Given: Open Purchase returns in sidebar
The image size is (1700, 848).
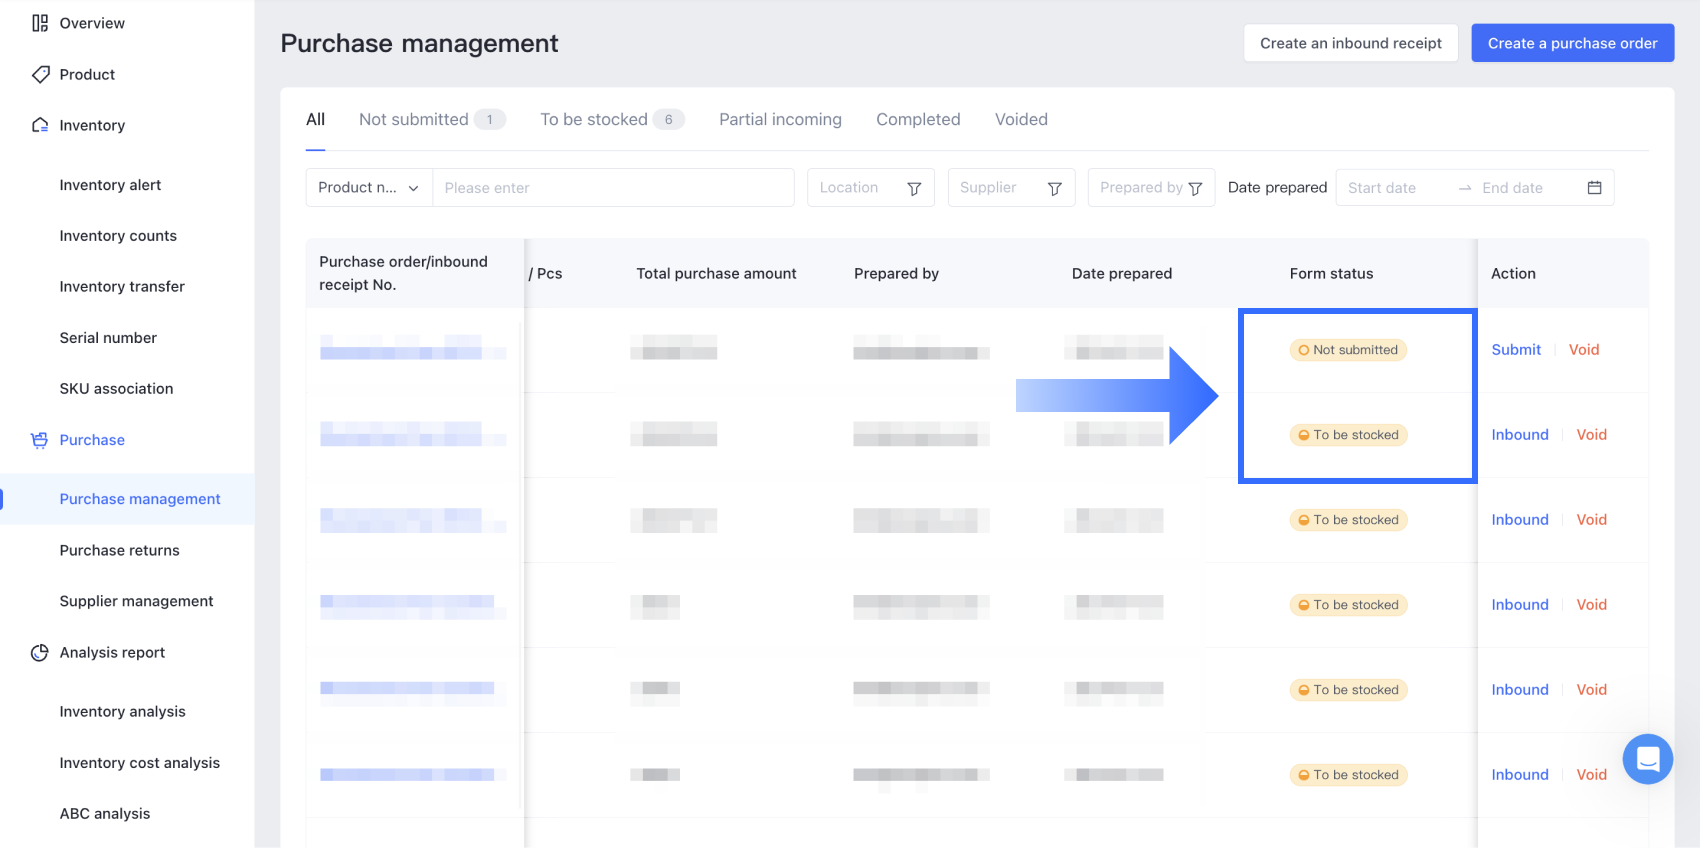Looking at the screenshot, I should pyautogui.click(x=120, y=550).
